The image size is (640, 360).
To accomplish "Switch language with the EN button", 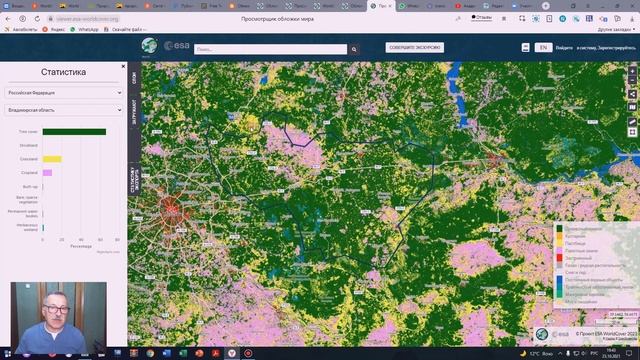I will 543,47.
